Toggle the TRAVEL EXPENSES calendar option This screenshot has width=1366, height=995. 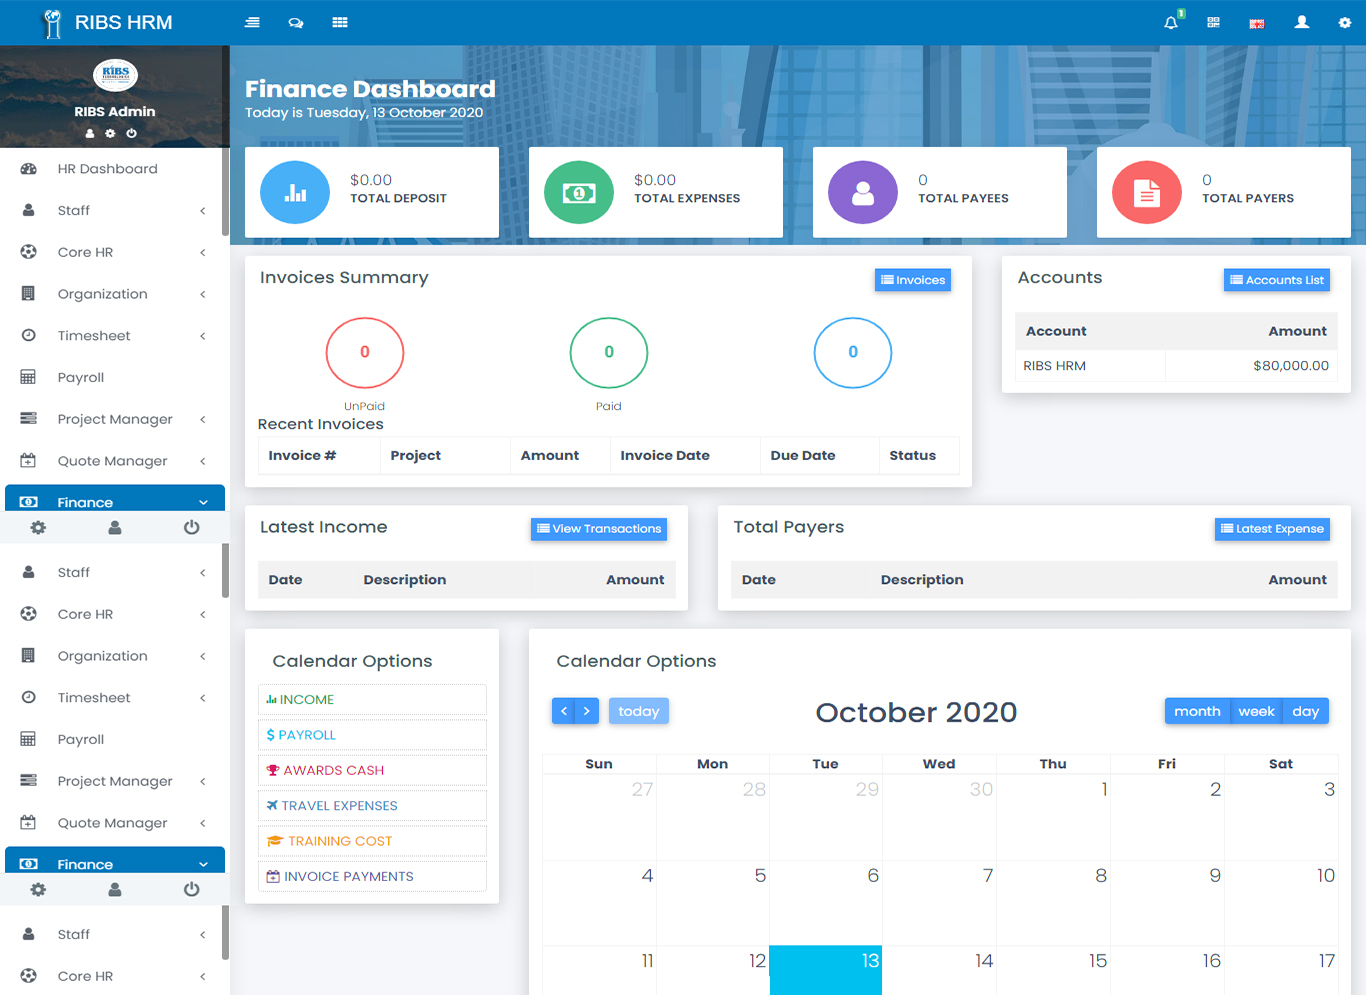click(372, 805)
